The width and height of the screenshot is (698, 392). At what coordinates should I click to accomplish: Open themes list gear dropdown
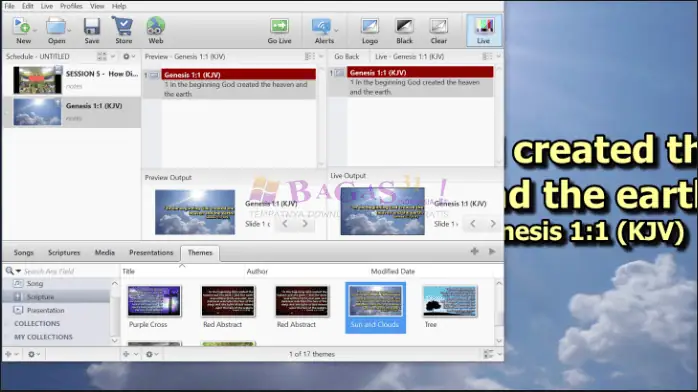pos(153,354)
